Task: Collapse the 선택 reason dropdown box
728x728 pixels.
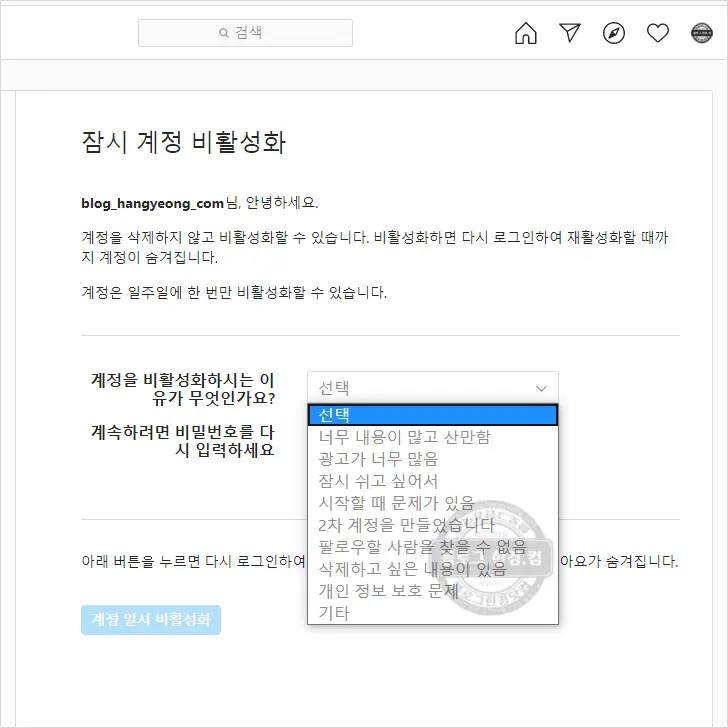Action: pos(432,387)
